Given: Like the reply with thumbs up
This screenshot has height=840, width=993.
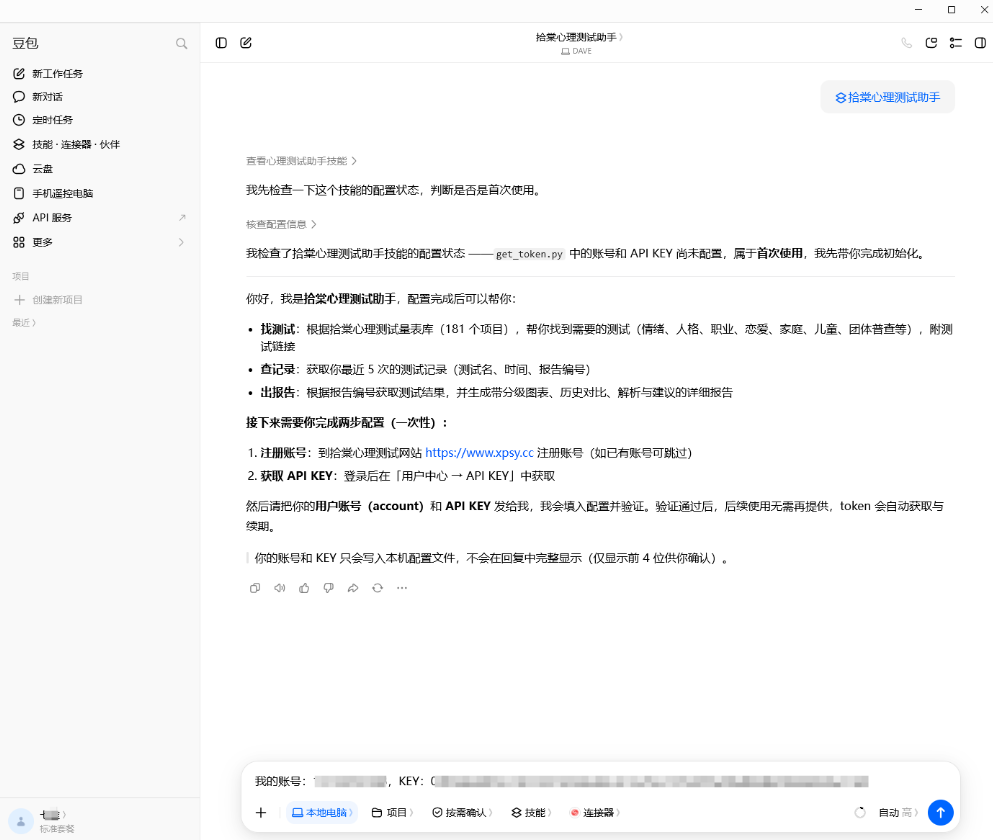Looking at the screenshot, I should [304, 588].
